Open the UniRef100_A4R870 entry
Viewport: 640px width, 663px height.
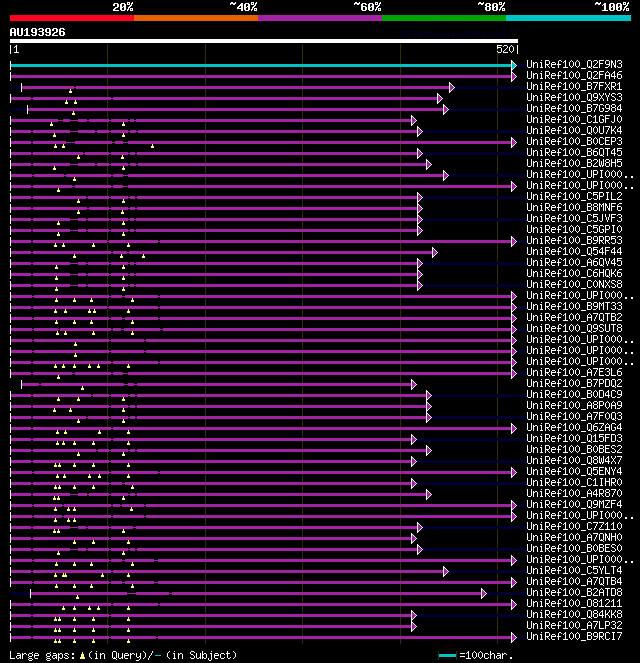tap(574, 493)
